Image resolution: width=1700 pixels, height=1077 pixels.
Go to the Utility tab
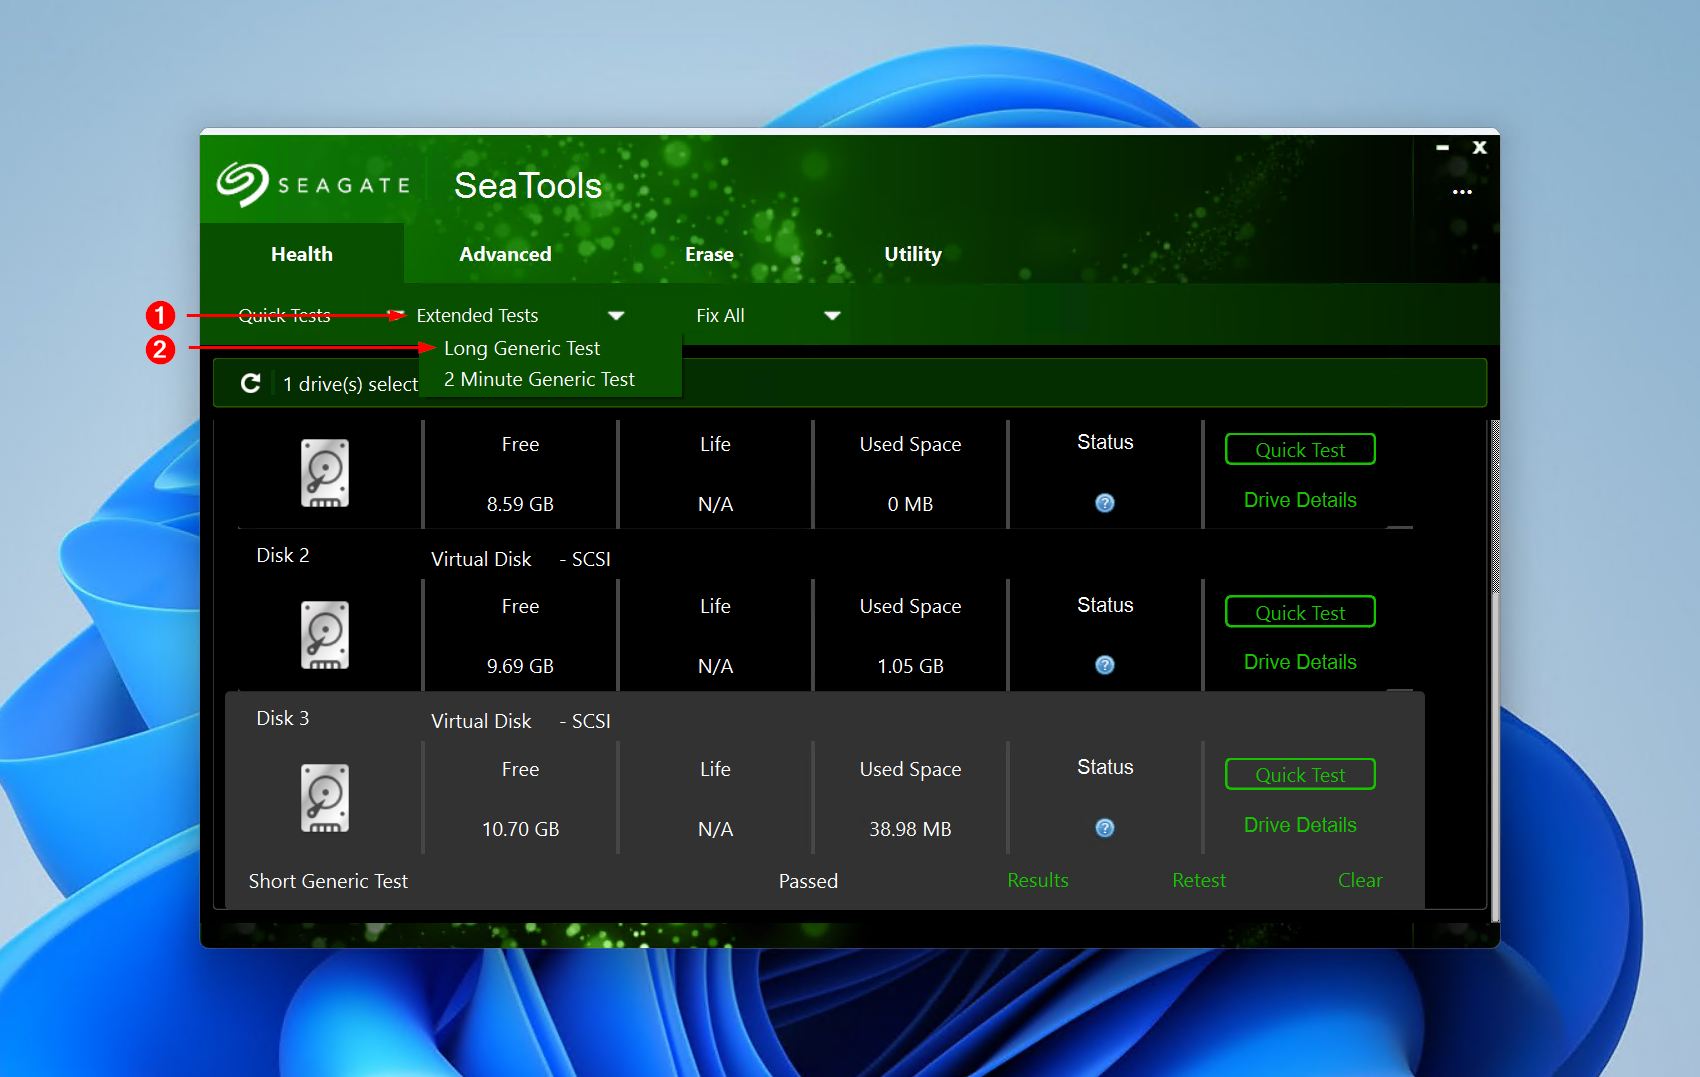[913, 254]
